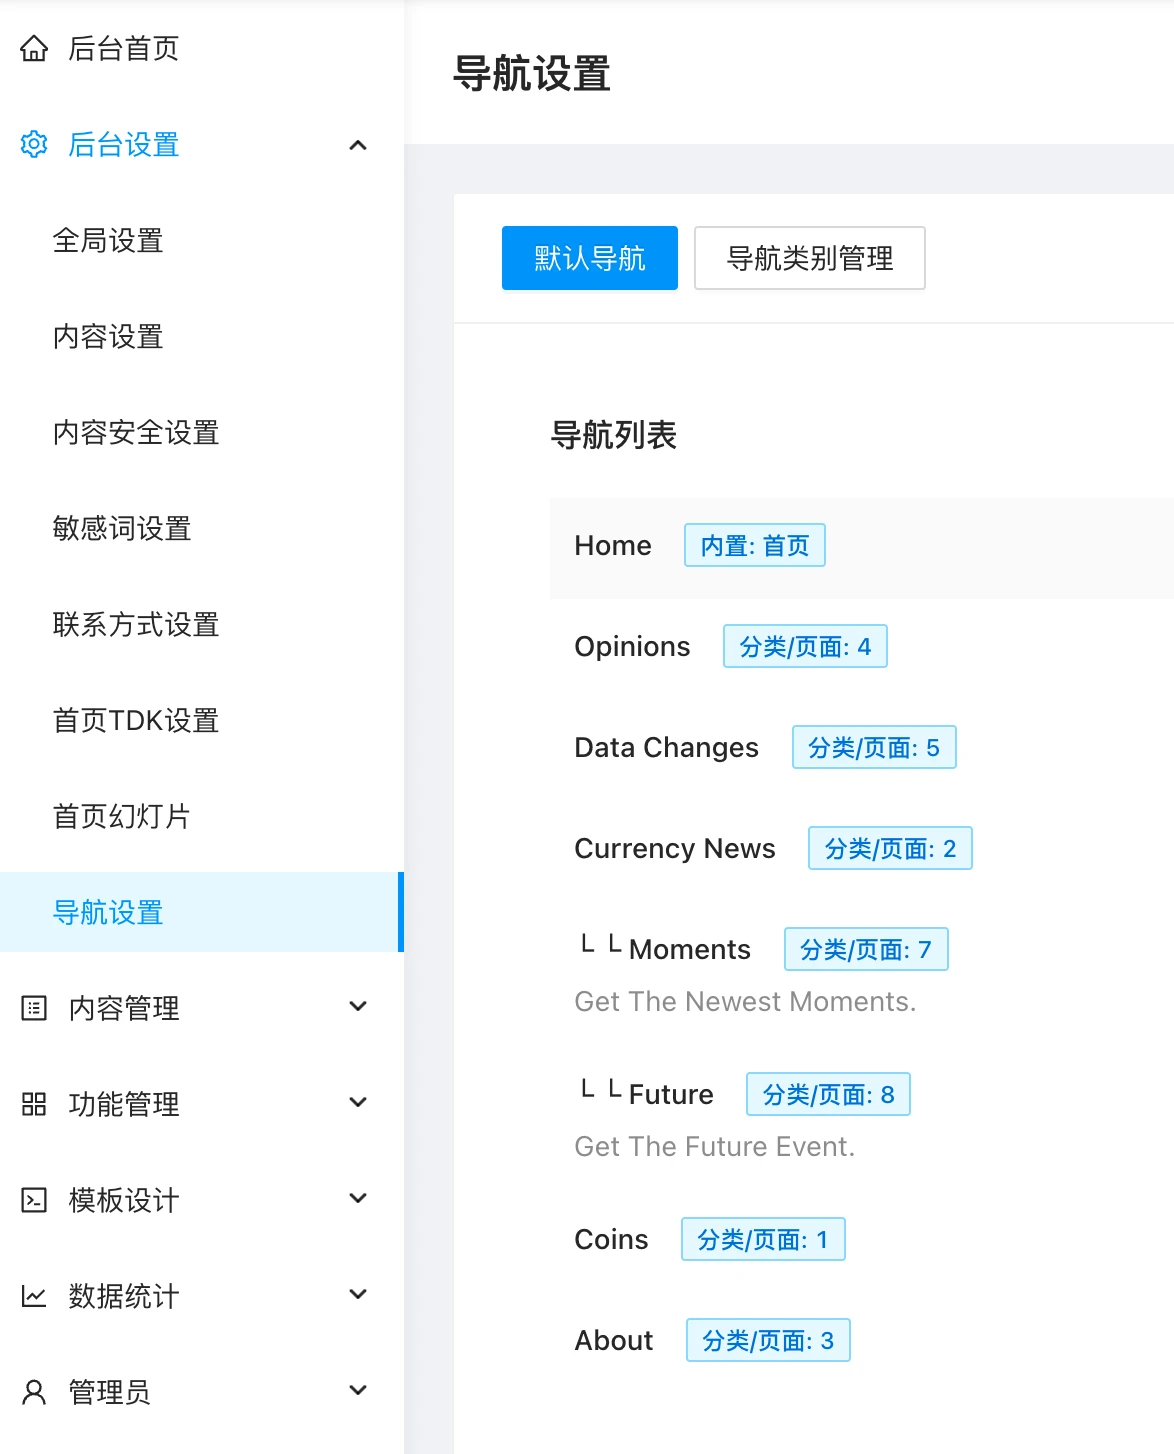The height and width of the screenshot is (1454, 1174).
Task: Click the 内置: 首页 tag on Home
Action: [754, 545]
